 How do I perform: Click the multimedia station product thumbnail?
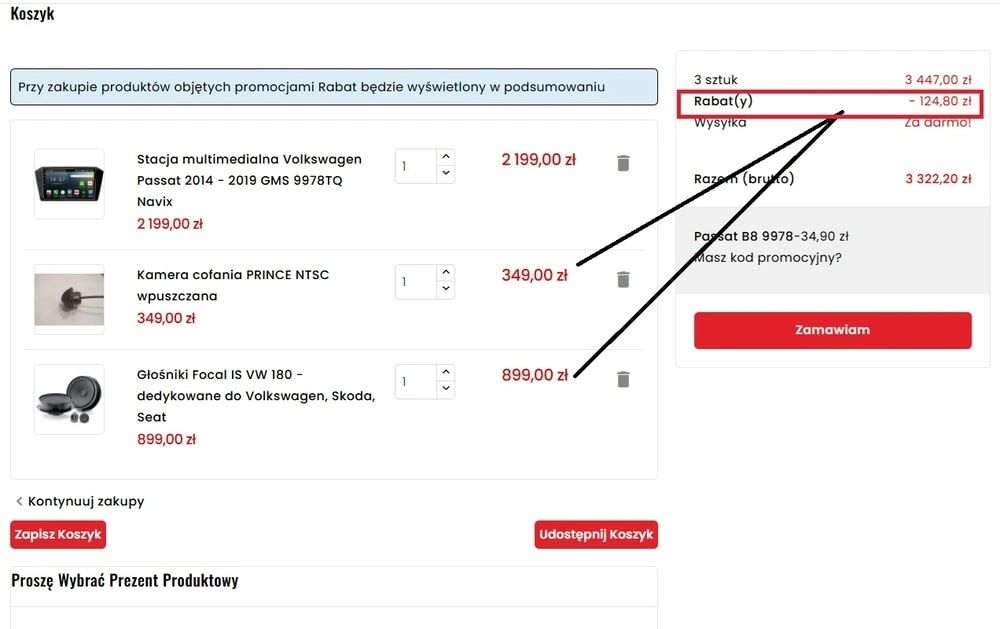[69, 184]
